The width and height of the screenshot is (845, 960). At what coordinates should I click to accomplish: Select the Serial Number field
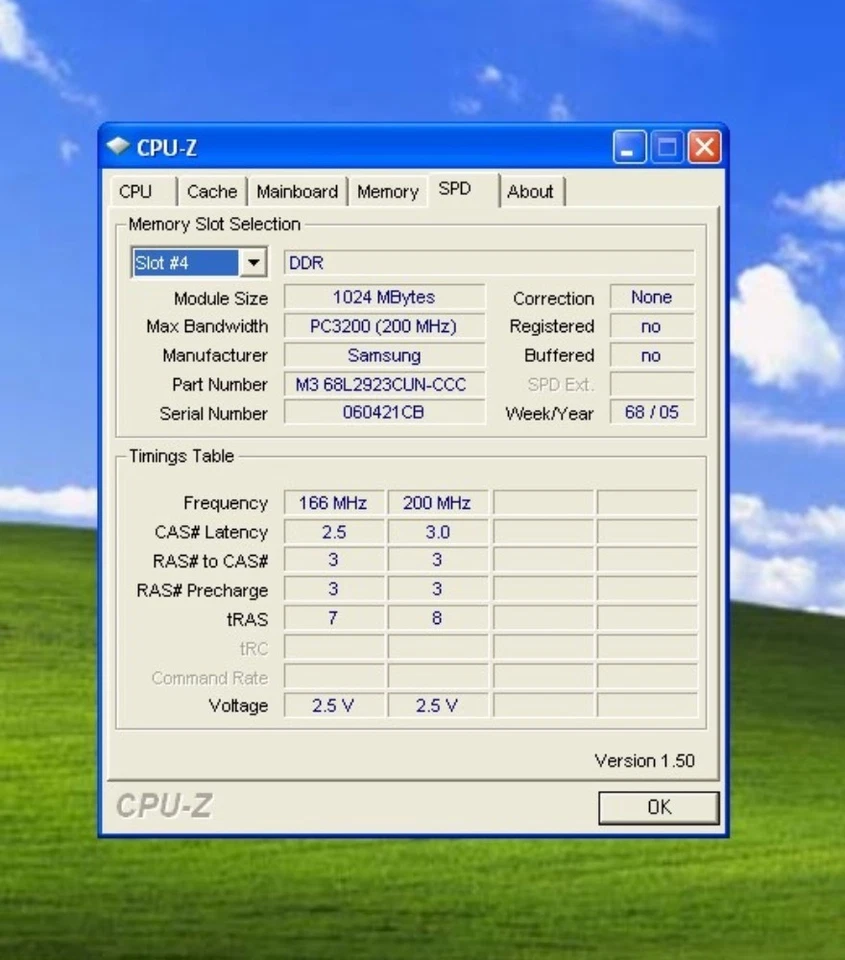(383, 413)
